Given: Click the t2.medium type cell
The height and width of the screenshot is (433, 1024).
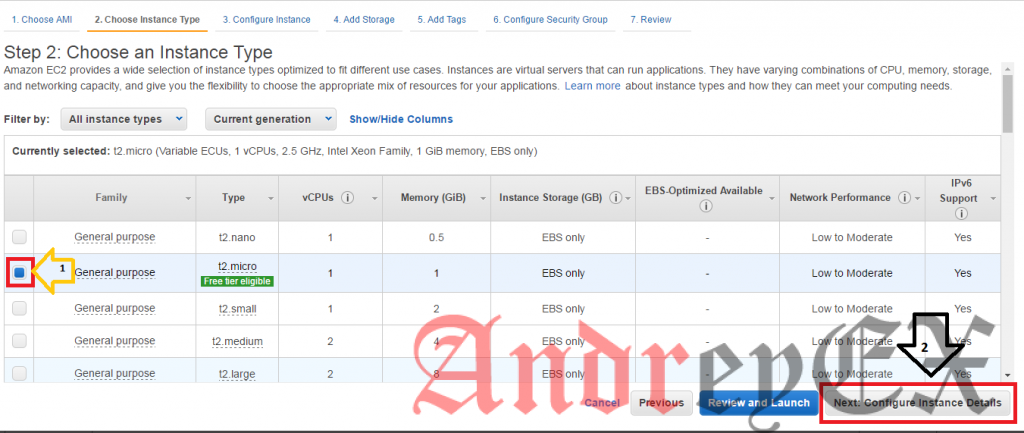Looking at the screenshot, I should pos(238,341).
